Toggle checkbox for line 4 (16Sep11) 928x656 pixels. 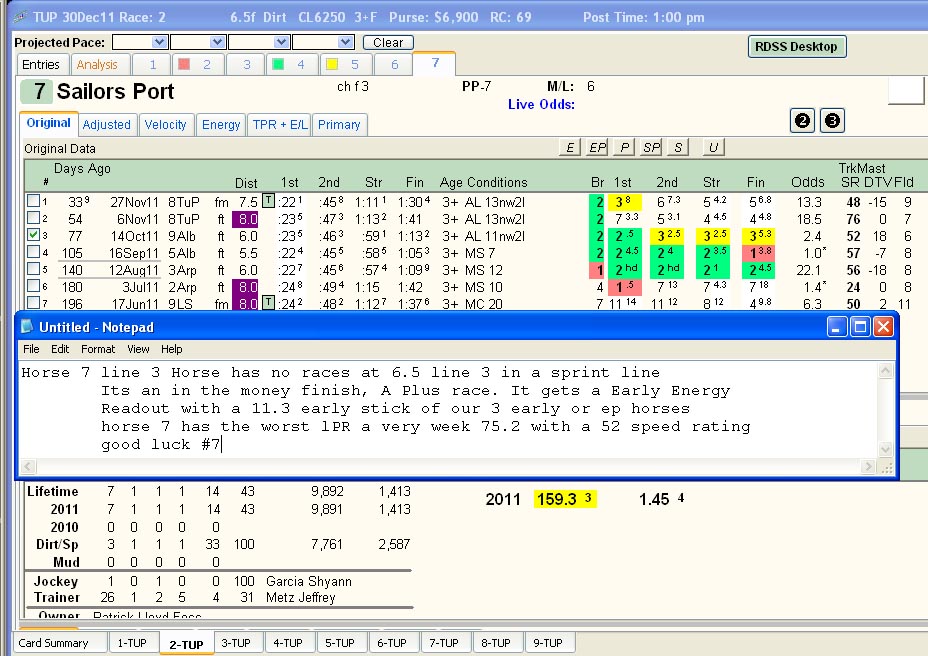point(34,252)
